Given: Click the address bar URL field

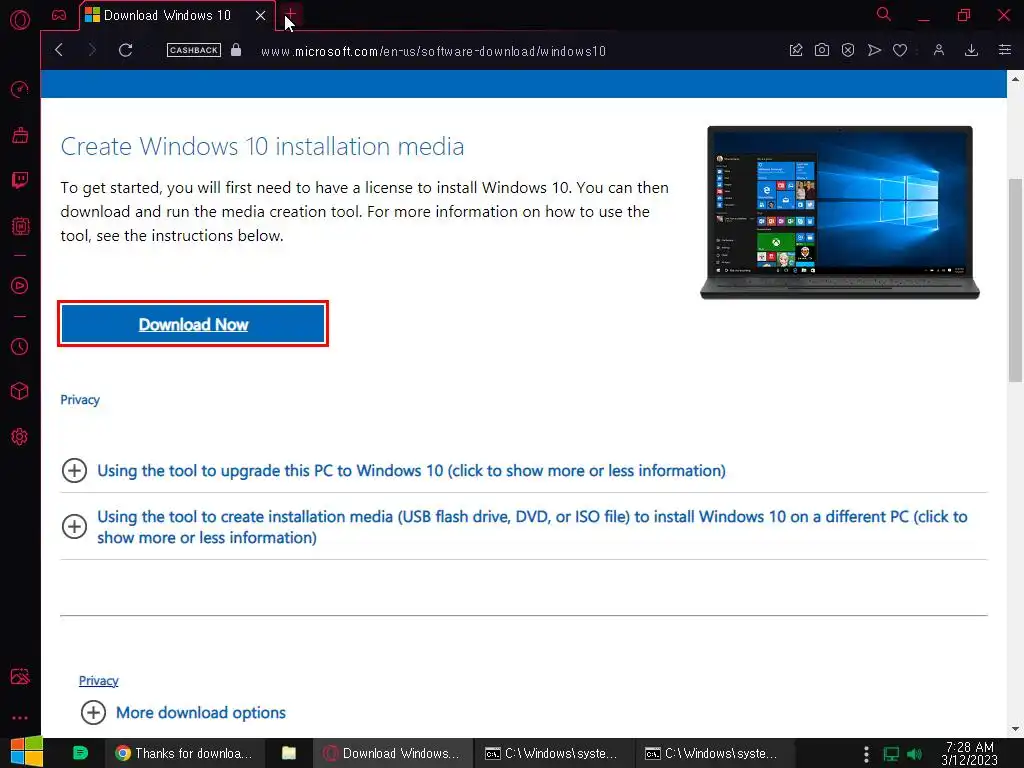Looking at the screenshot, I should (433, 51).
